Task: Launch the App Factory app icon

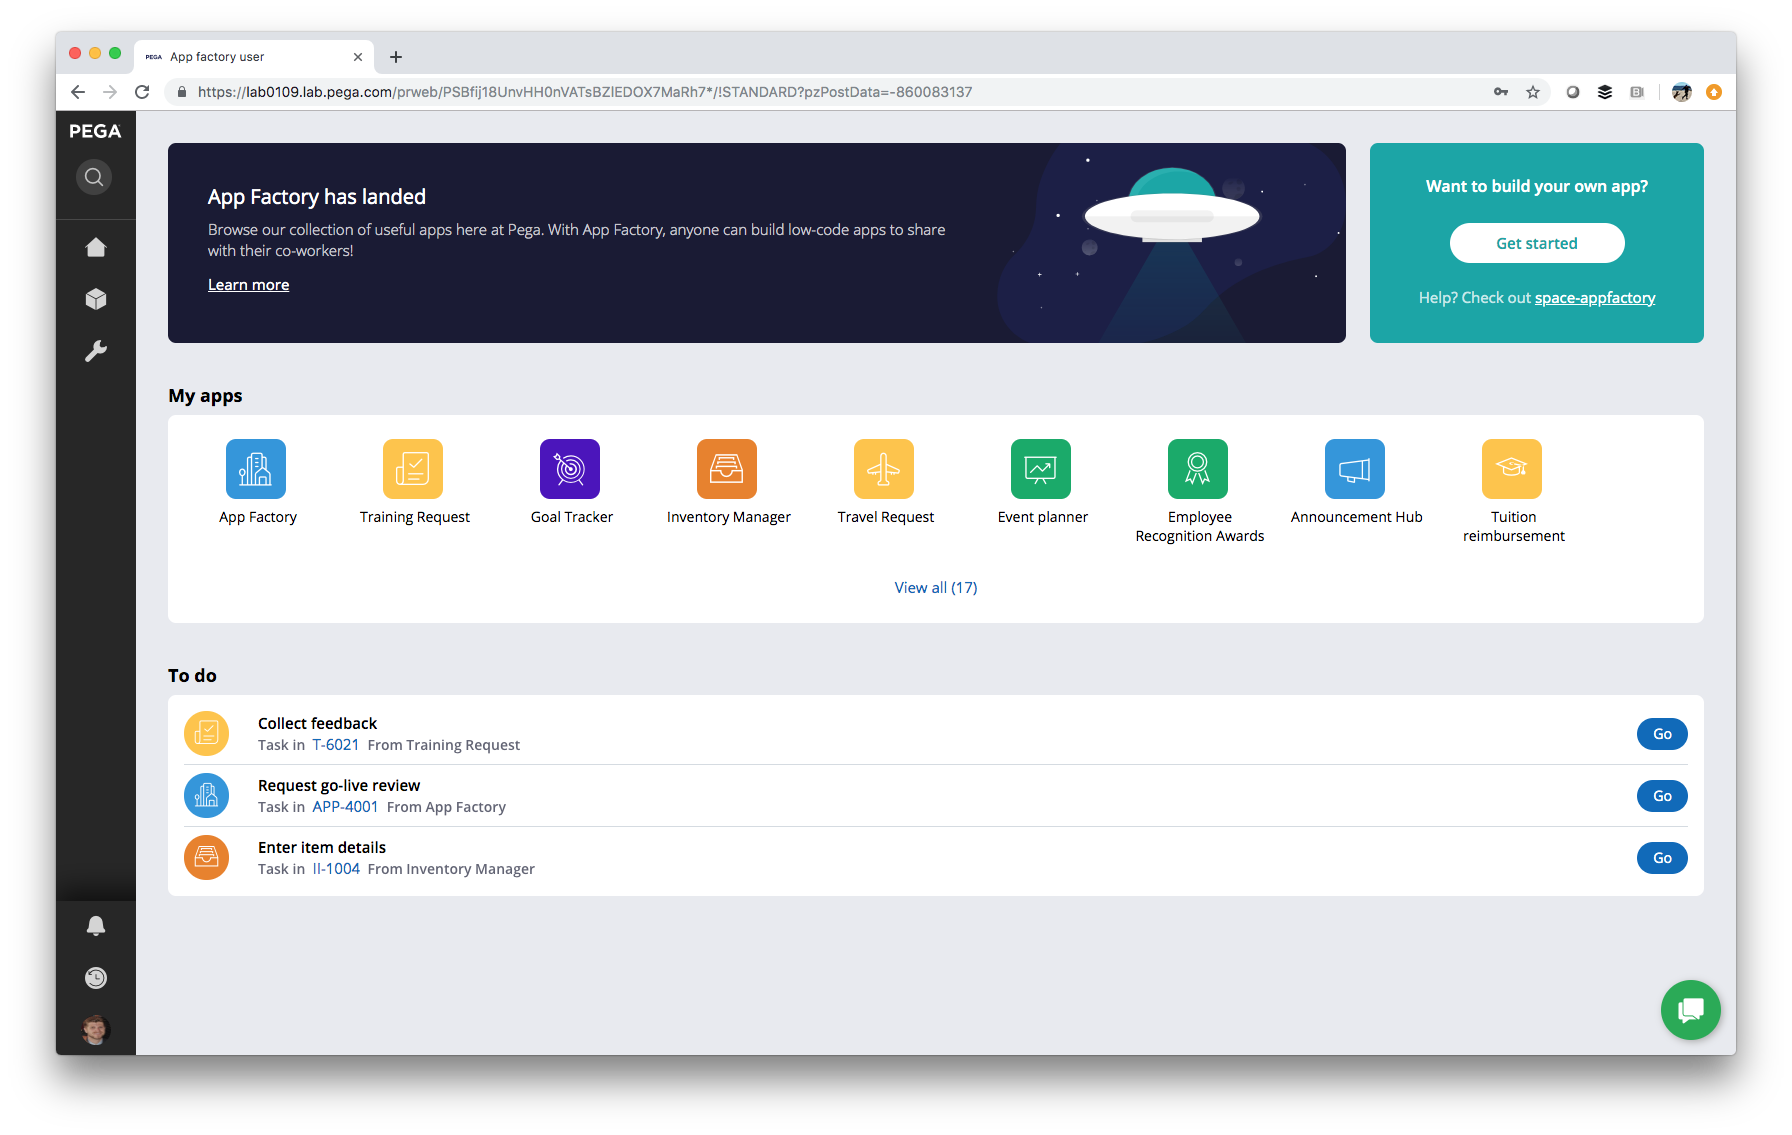Action: pos(256,469)
